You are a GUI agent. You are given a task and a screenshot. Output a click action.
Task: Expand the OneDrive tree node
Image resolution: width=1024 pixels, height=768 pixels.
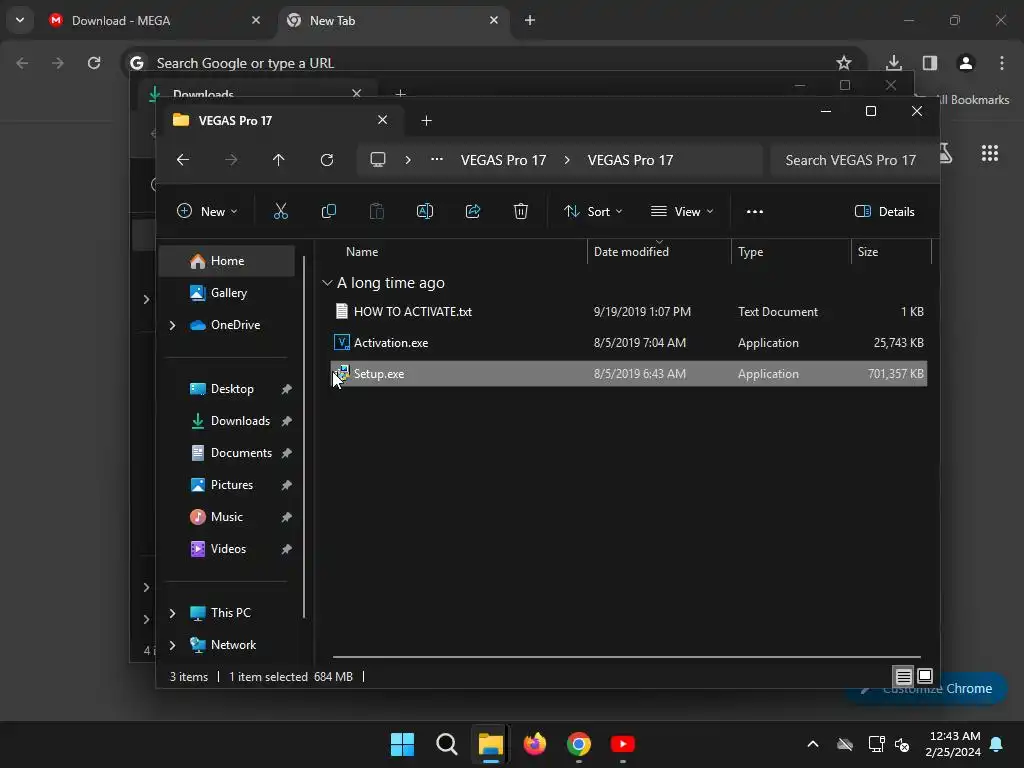[x=172, y=325]
